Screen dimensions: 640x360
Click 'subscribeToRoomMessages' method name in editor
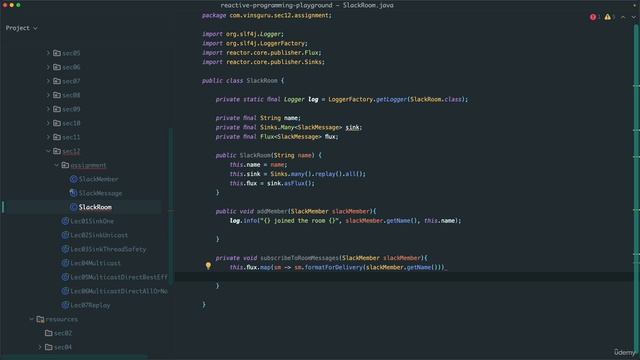[299, 258]
